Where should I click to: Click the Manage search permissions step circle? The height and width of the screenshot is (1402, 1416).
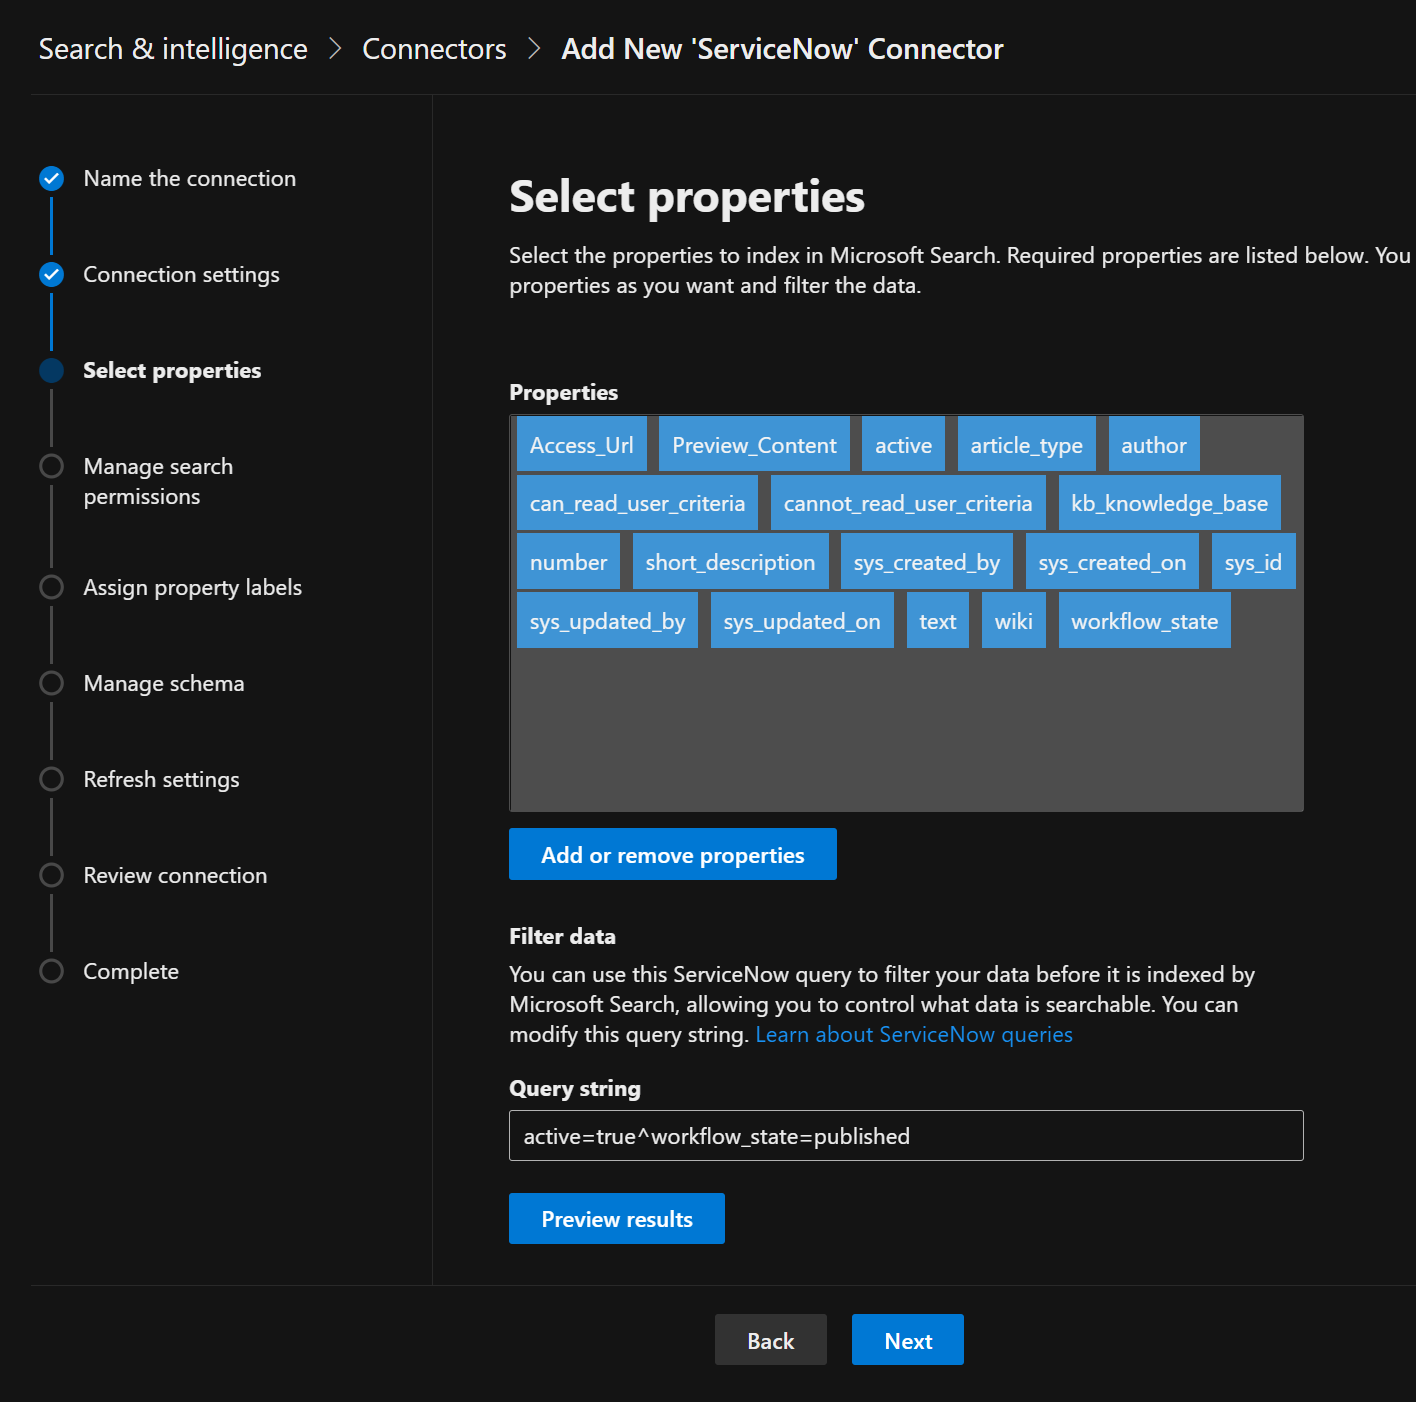[51, 466]
